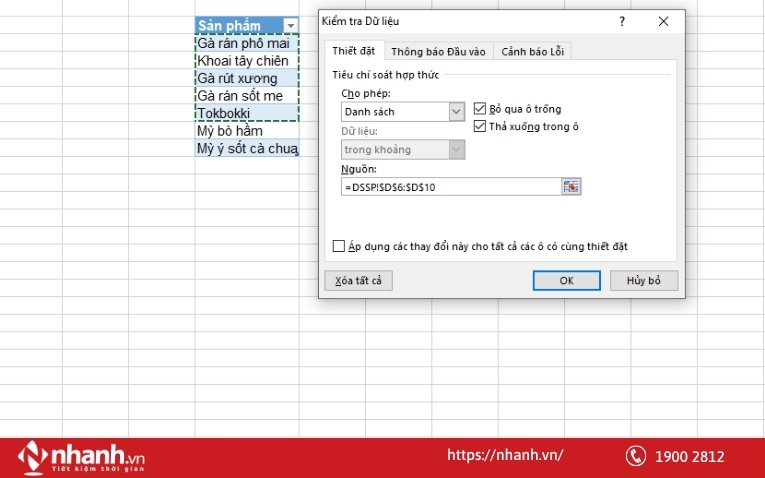The width and height of the screenshot is (765, 478).
Task: Click the Xóa tất cả button
Action: [358, 281]
